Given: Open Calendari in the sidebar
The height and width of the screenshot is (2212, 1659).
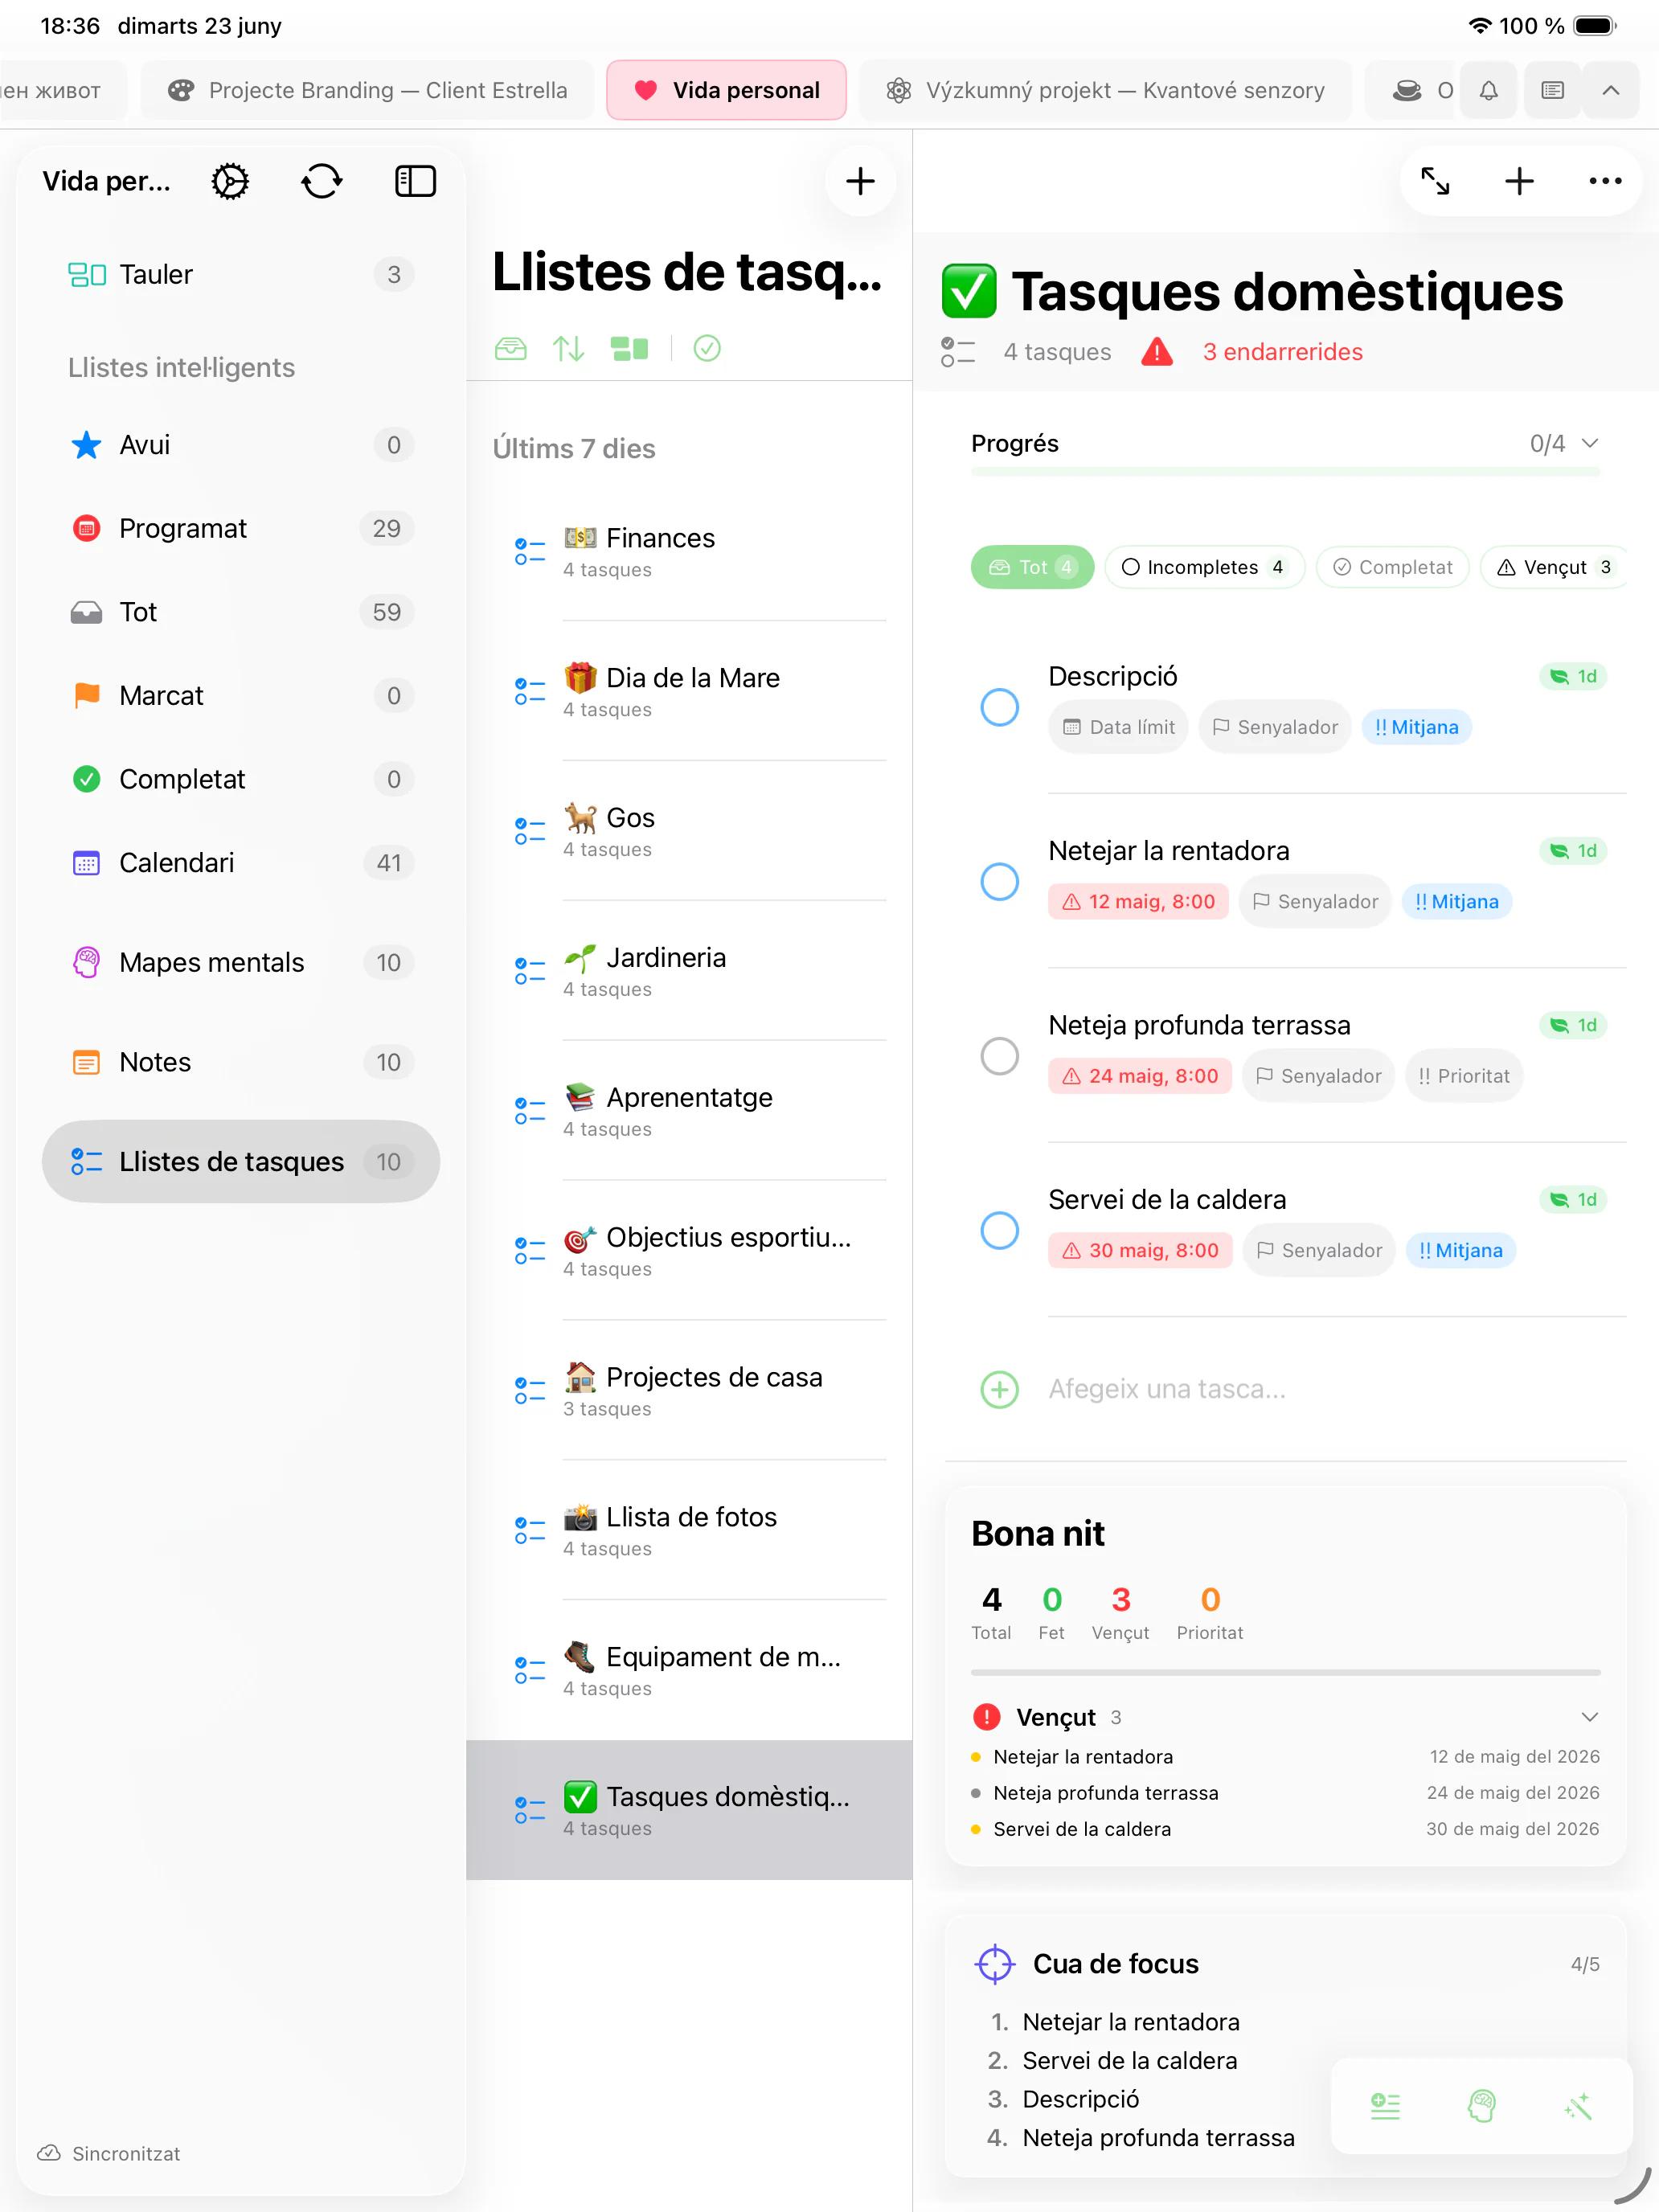Looking at the screenshot, I should click(x=241, y=863).
